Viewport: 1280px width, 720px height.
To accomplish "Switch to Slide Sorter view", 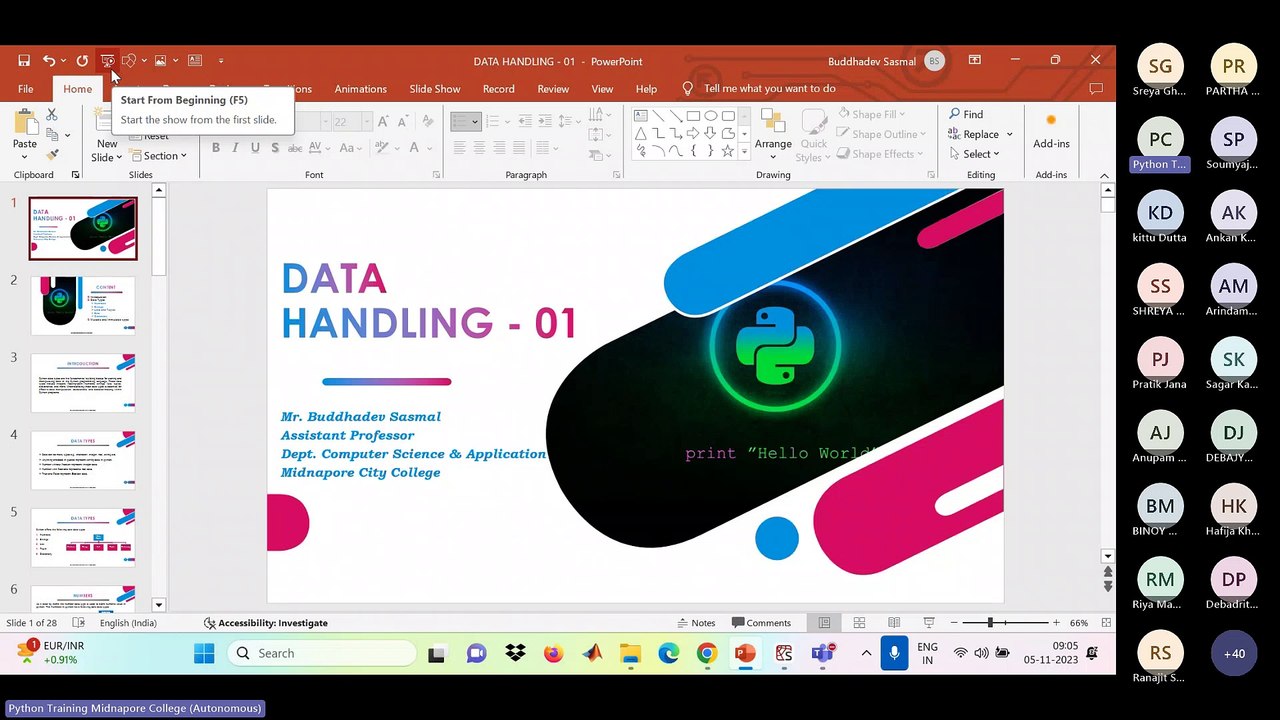I will coord(859,623).
